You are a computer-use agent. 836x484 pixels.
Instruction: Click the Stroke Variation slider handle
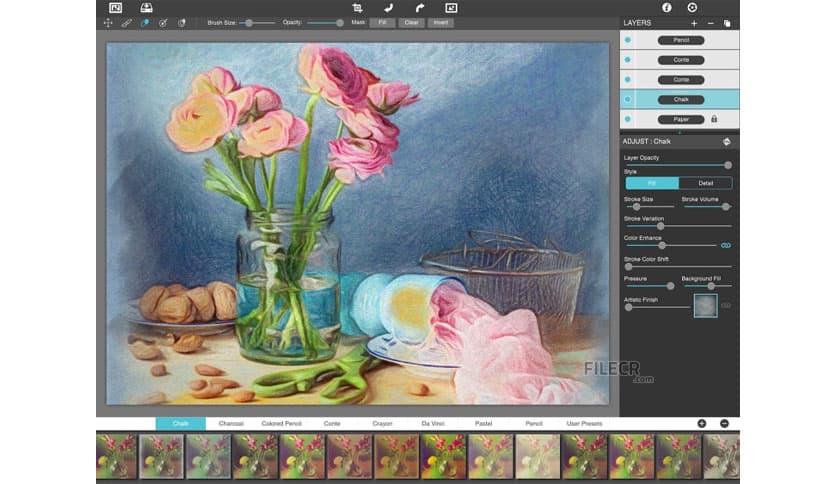(x=660, y=226)
